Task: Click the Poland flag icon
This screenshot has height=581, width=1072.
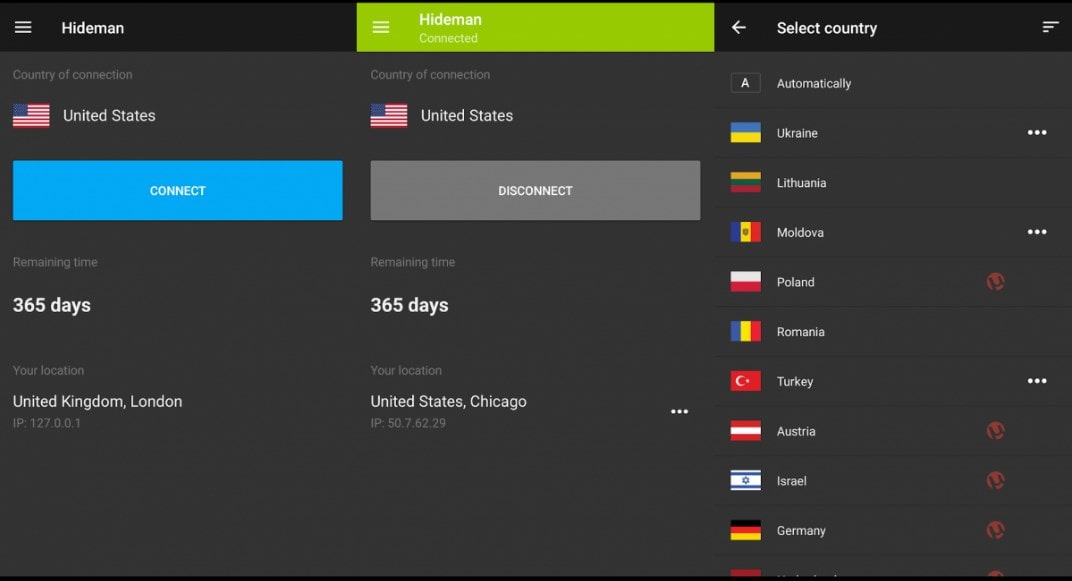Action: [x=745, y=282]
